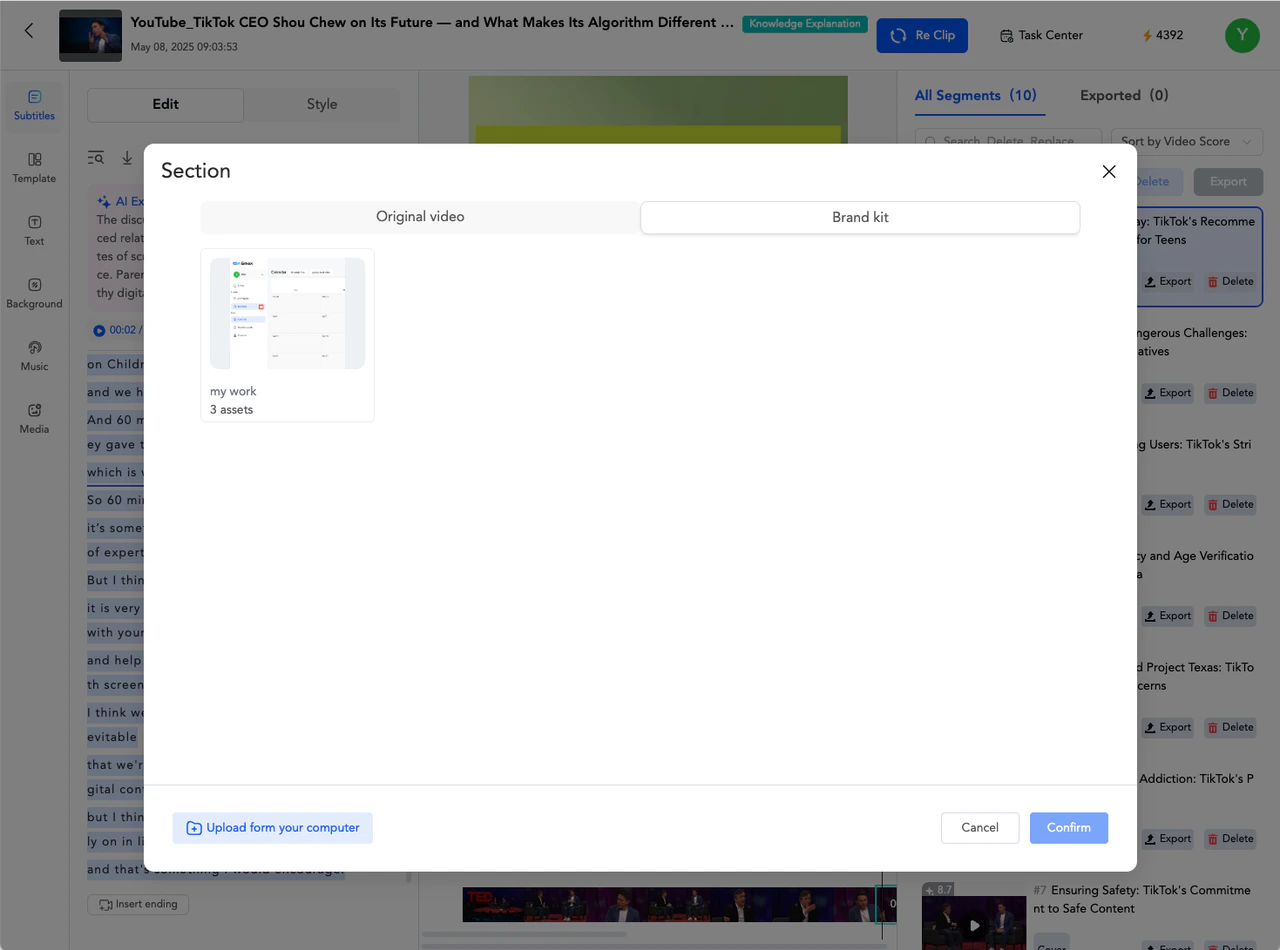Screen dimensions: 1280x950
Task: Delete the "Age Verificatio" segment
Action: pos(1230,616)
